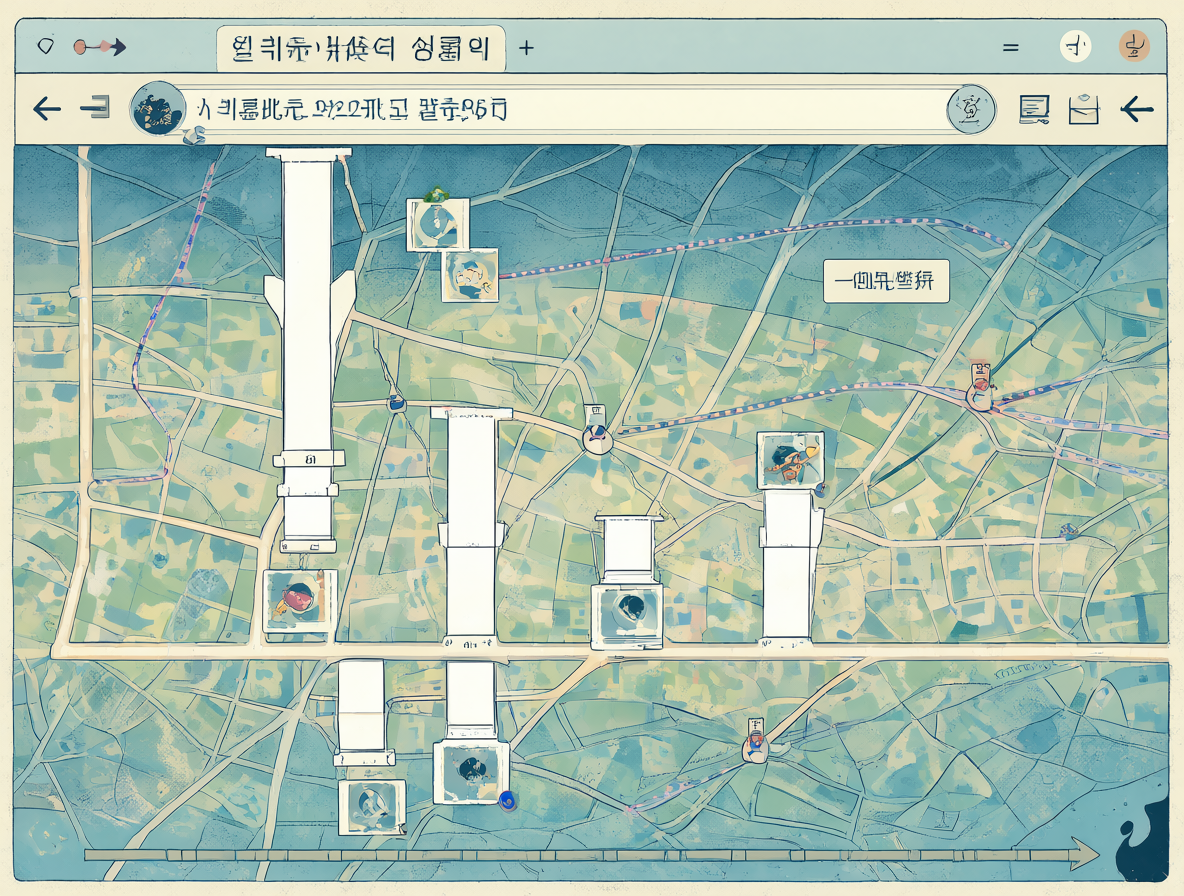This screenshot has height=896, width=1184.
Task: Select the open browser tab
Action: [360, 49]
